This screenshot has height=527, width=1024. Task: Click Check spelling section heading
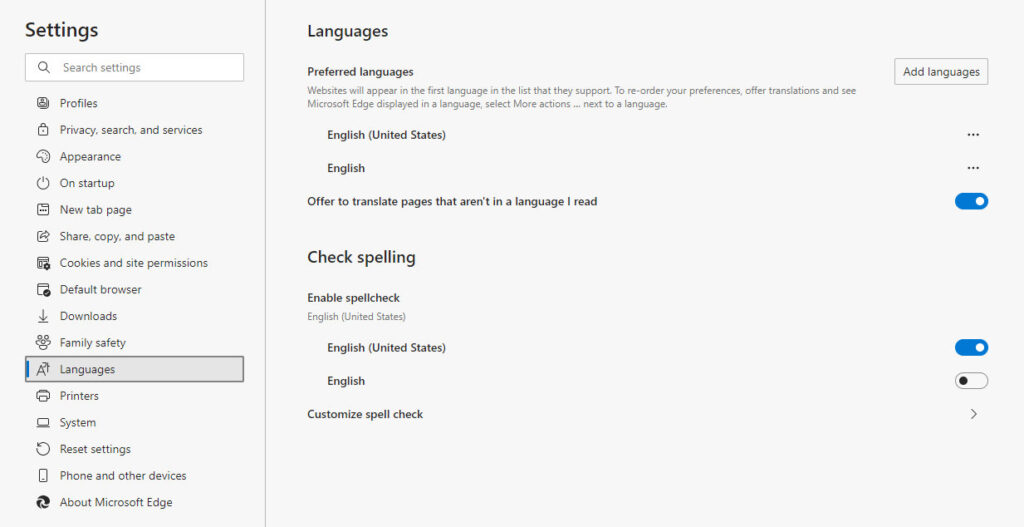pos(361,257)
